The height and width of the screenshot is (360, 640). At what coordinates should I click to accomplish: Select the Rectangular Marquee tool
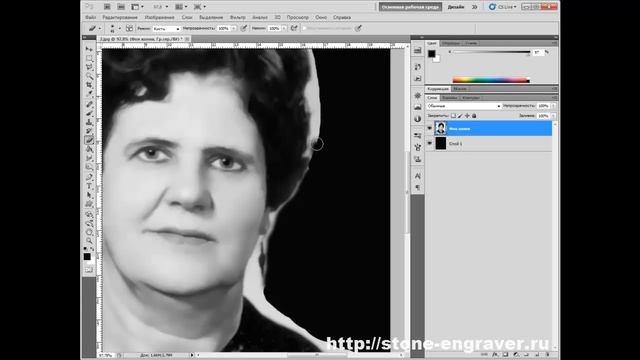[89, 58]
